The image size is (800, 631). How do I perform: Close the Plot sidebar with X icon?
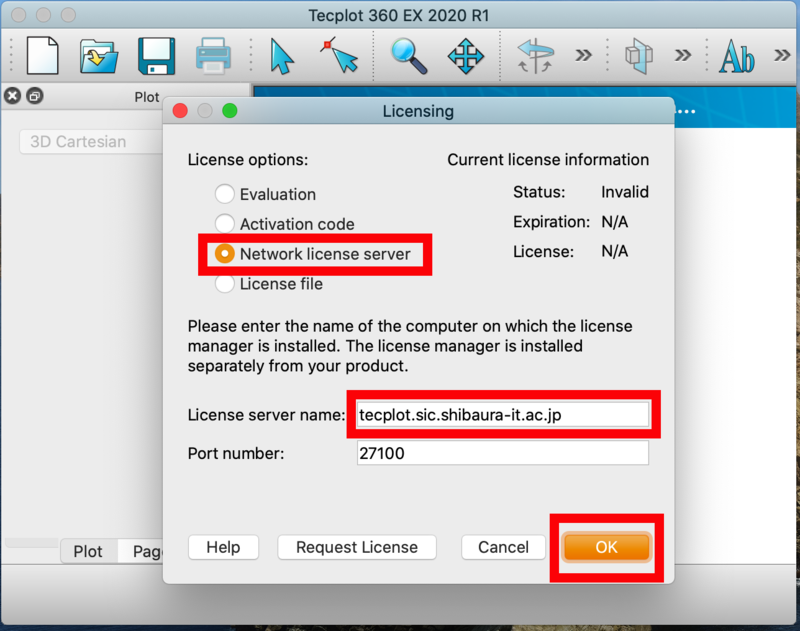13,96
